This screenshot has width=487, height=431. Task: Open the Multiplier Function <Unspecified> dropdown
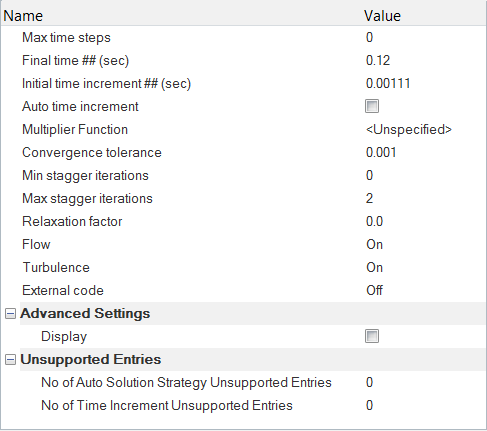coord(424,129)
